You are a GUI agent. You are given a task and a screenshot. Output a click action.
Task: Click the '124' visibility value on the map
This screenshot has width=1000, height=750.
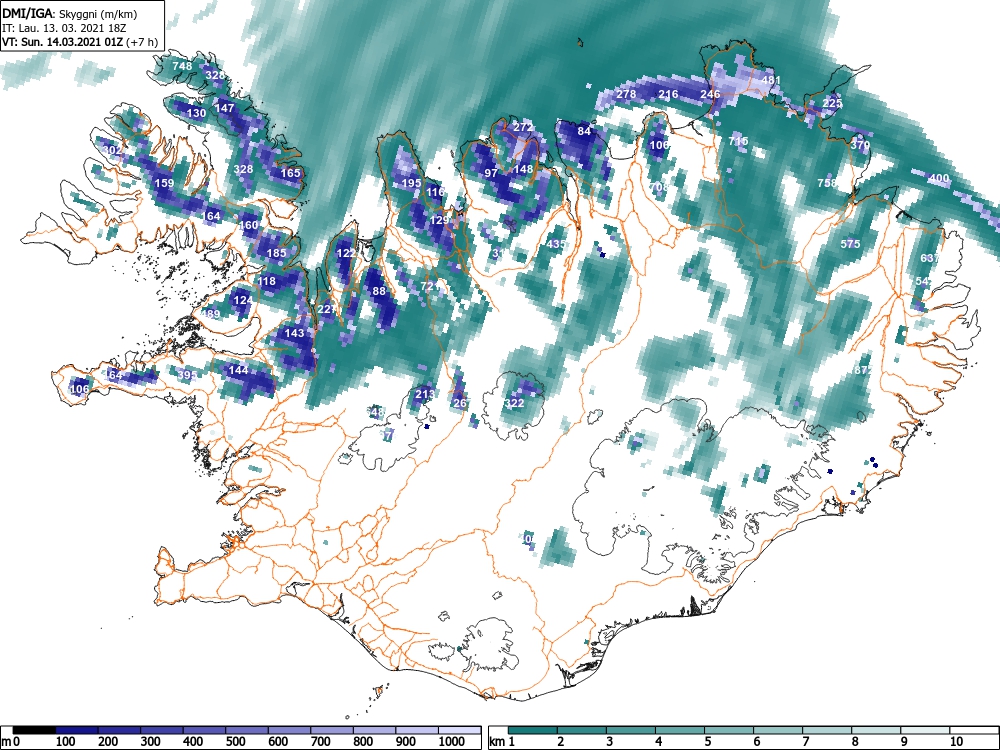(243, 300)
